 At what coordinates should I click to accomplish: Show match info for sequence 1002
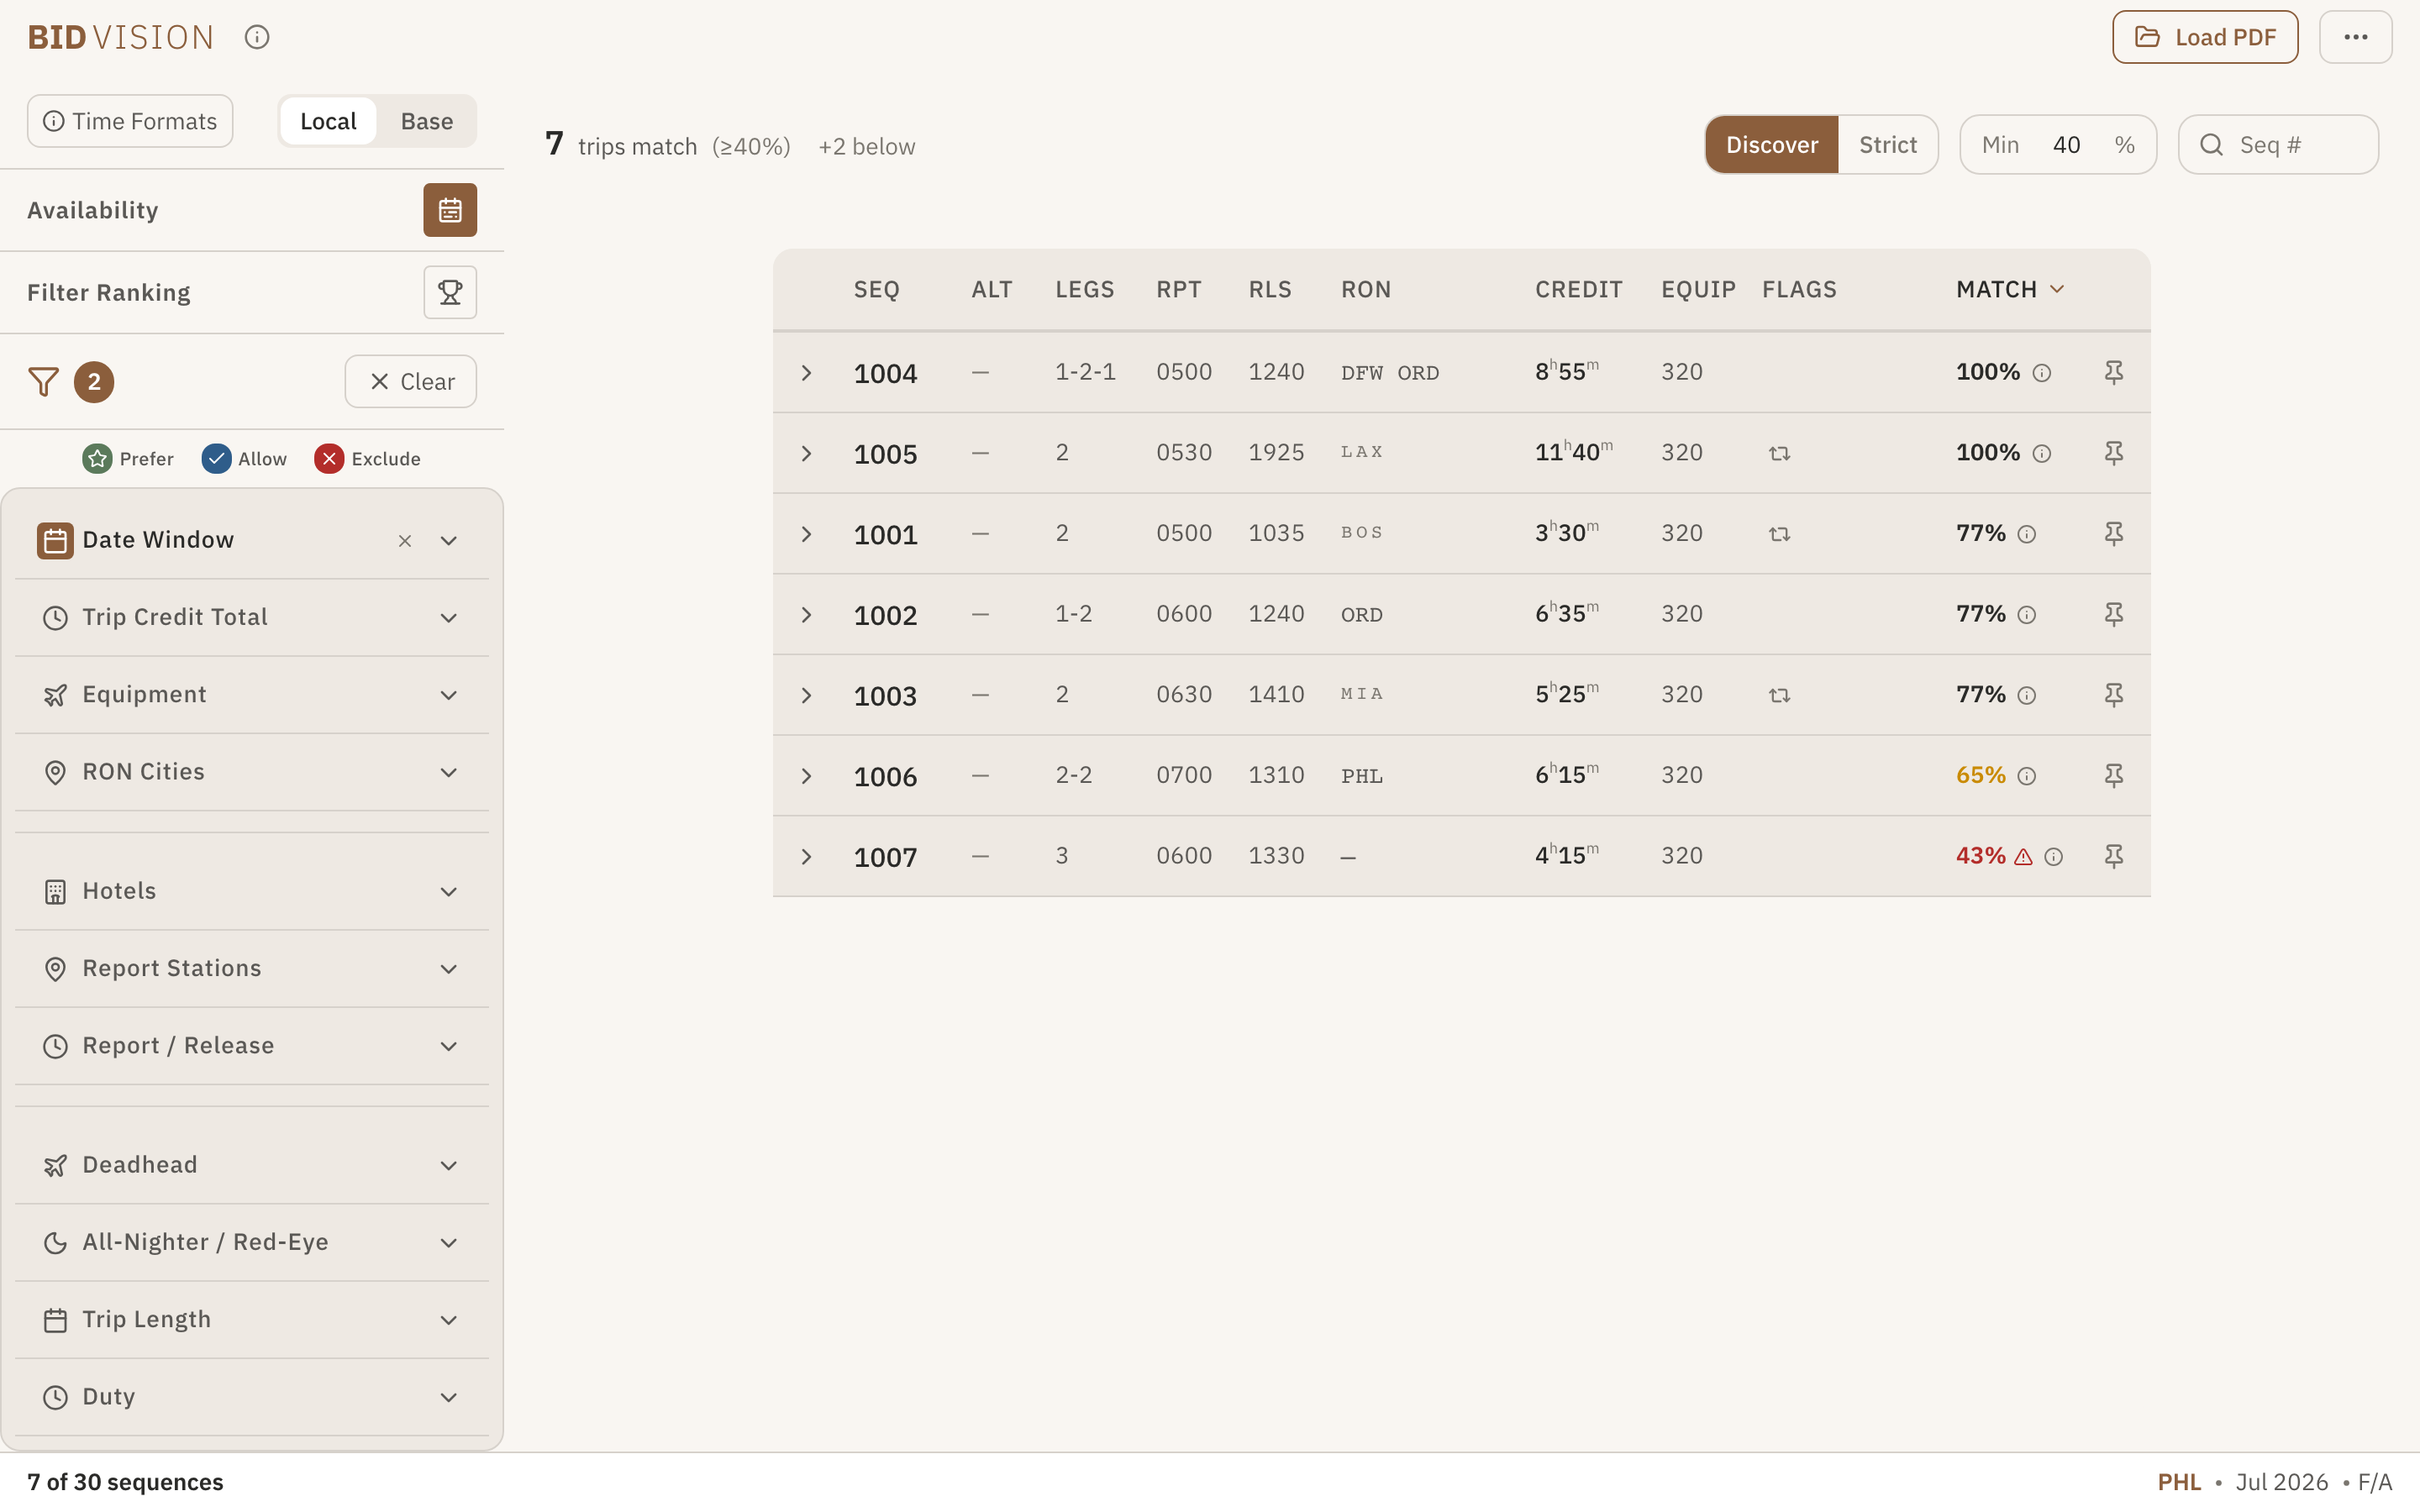click(x=2027, y=615)
